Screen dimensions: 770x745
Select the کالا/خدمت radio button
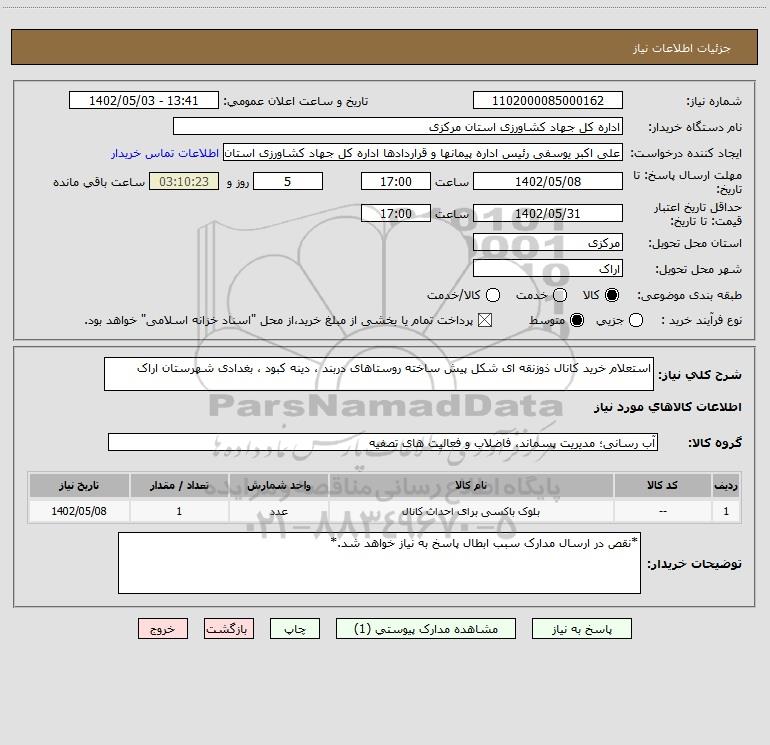tap(493, 295)
